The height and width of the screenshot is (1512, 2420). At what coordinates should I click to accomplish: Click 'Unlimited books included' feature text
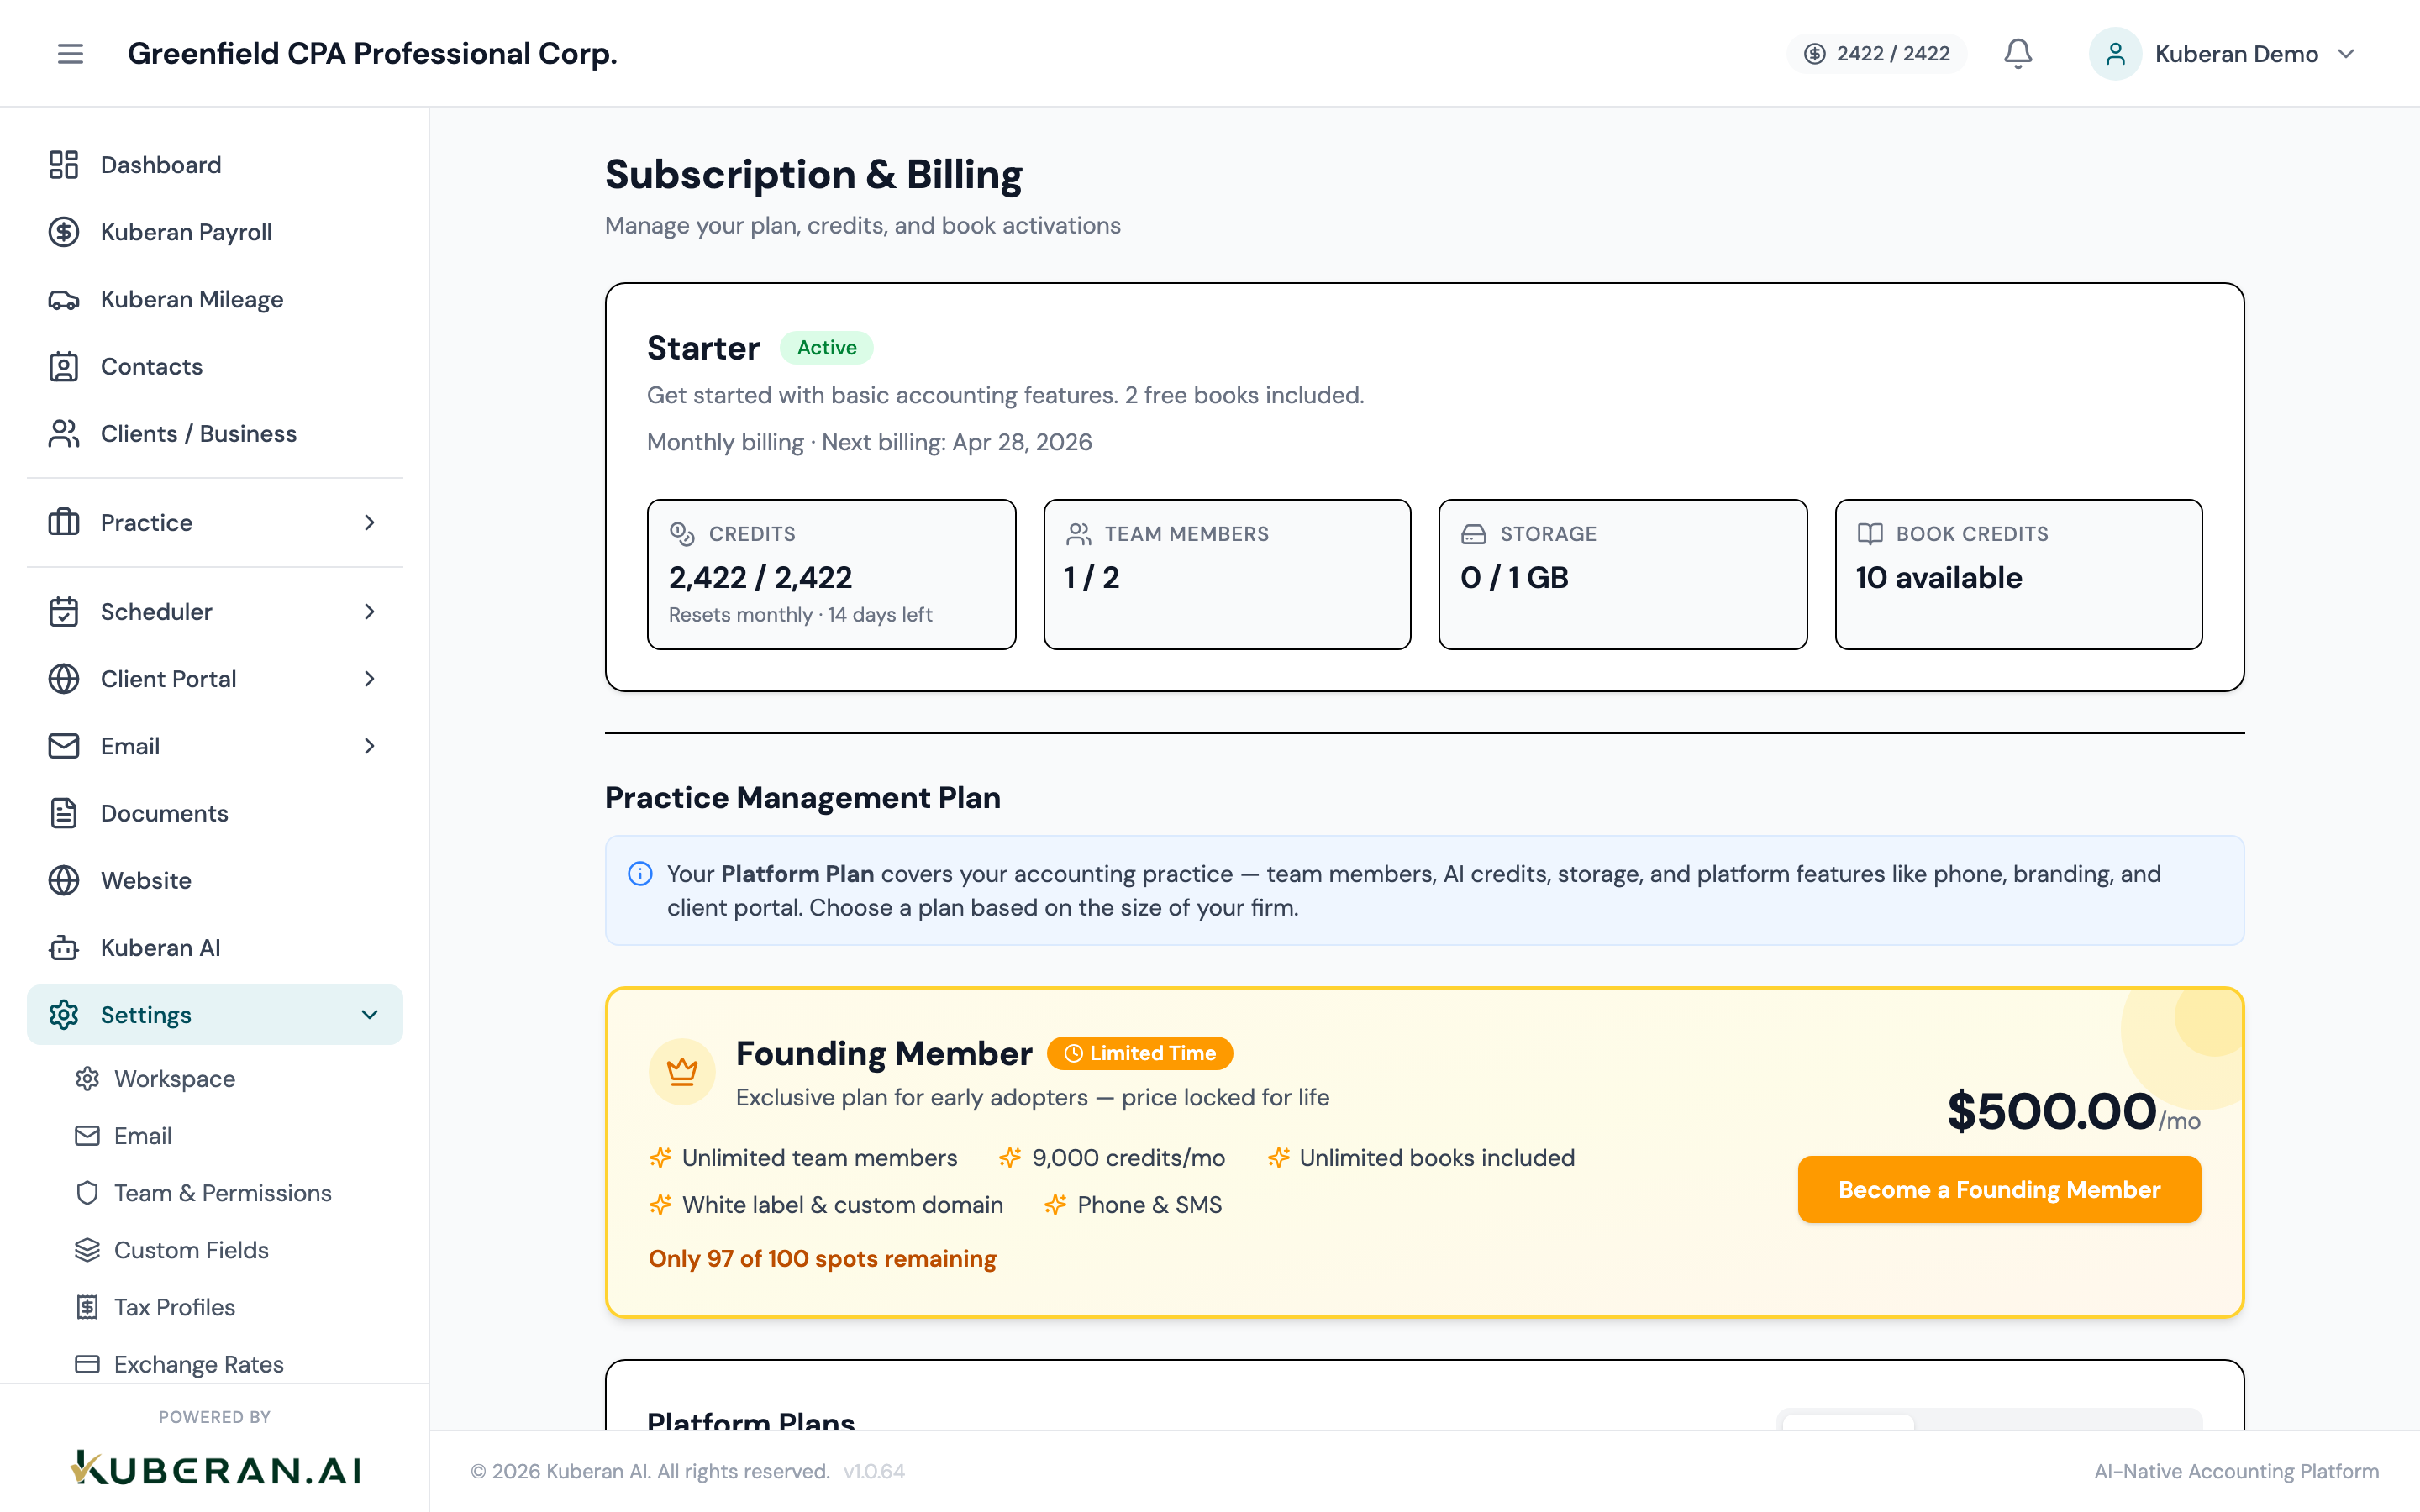tap(1437, 1158)
